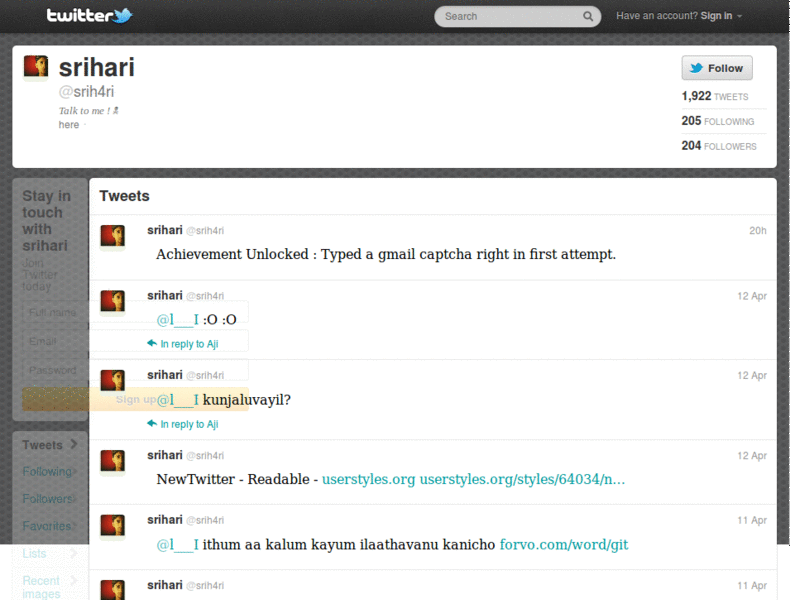The image size is (800, 600).
Task: Select Lists in the sidebar menu
Action: tap(34, 554)
